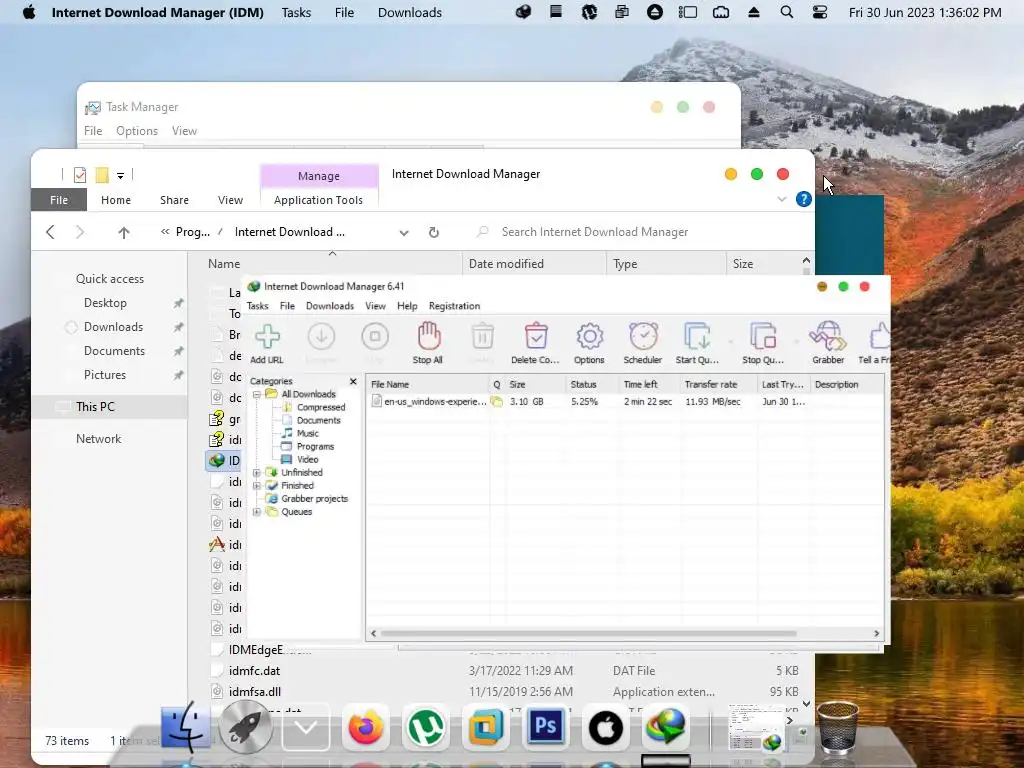The height and width of the screenshot is (768, 1024).
Task: Select the idmfc.dat file
Action: click(255, 671)
